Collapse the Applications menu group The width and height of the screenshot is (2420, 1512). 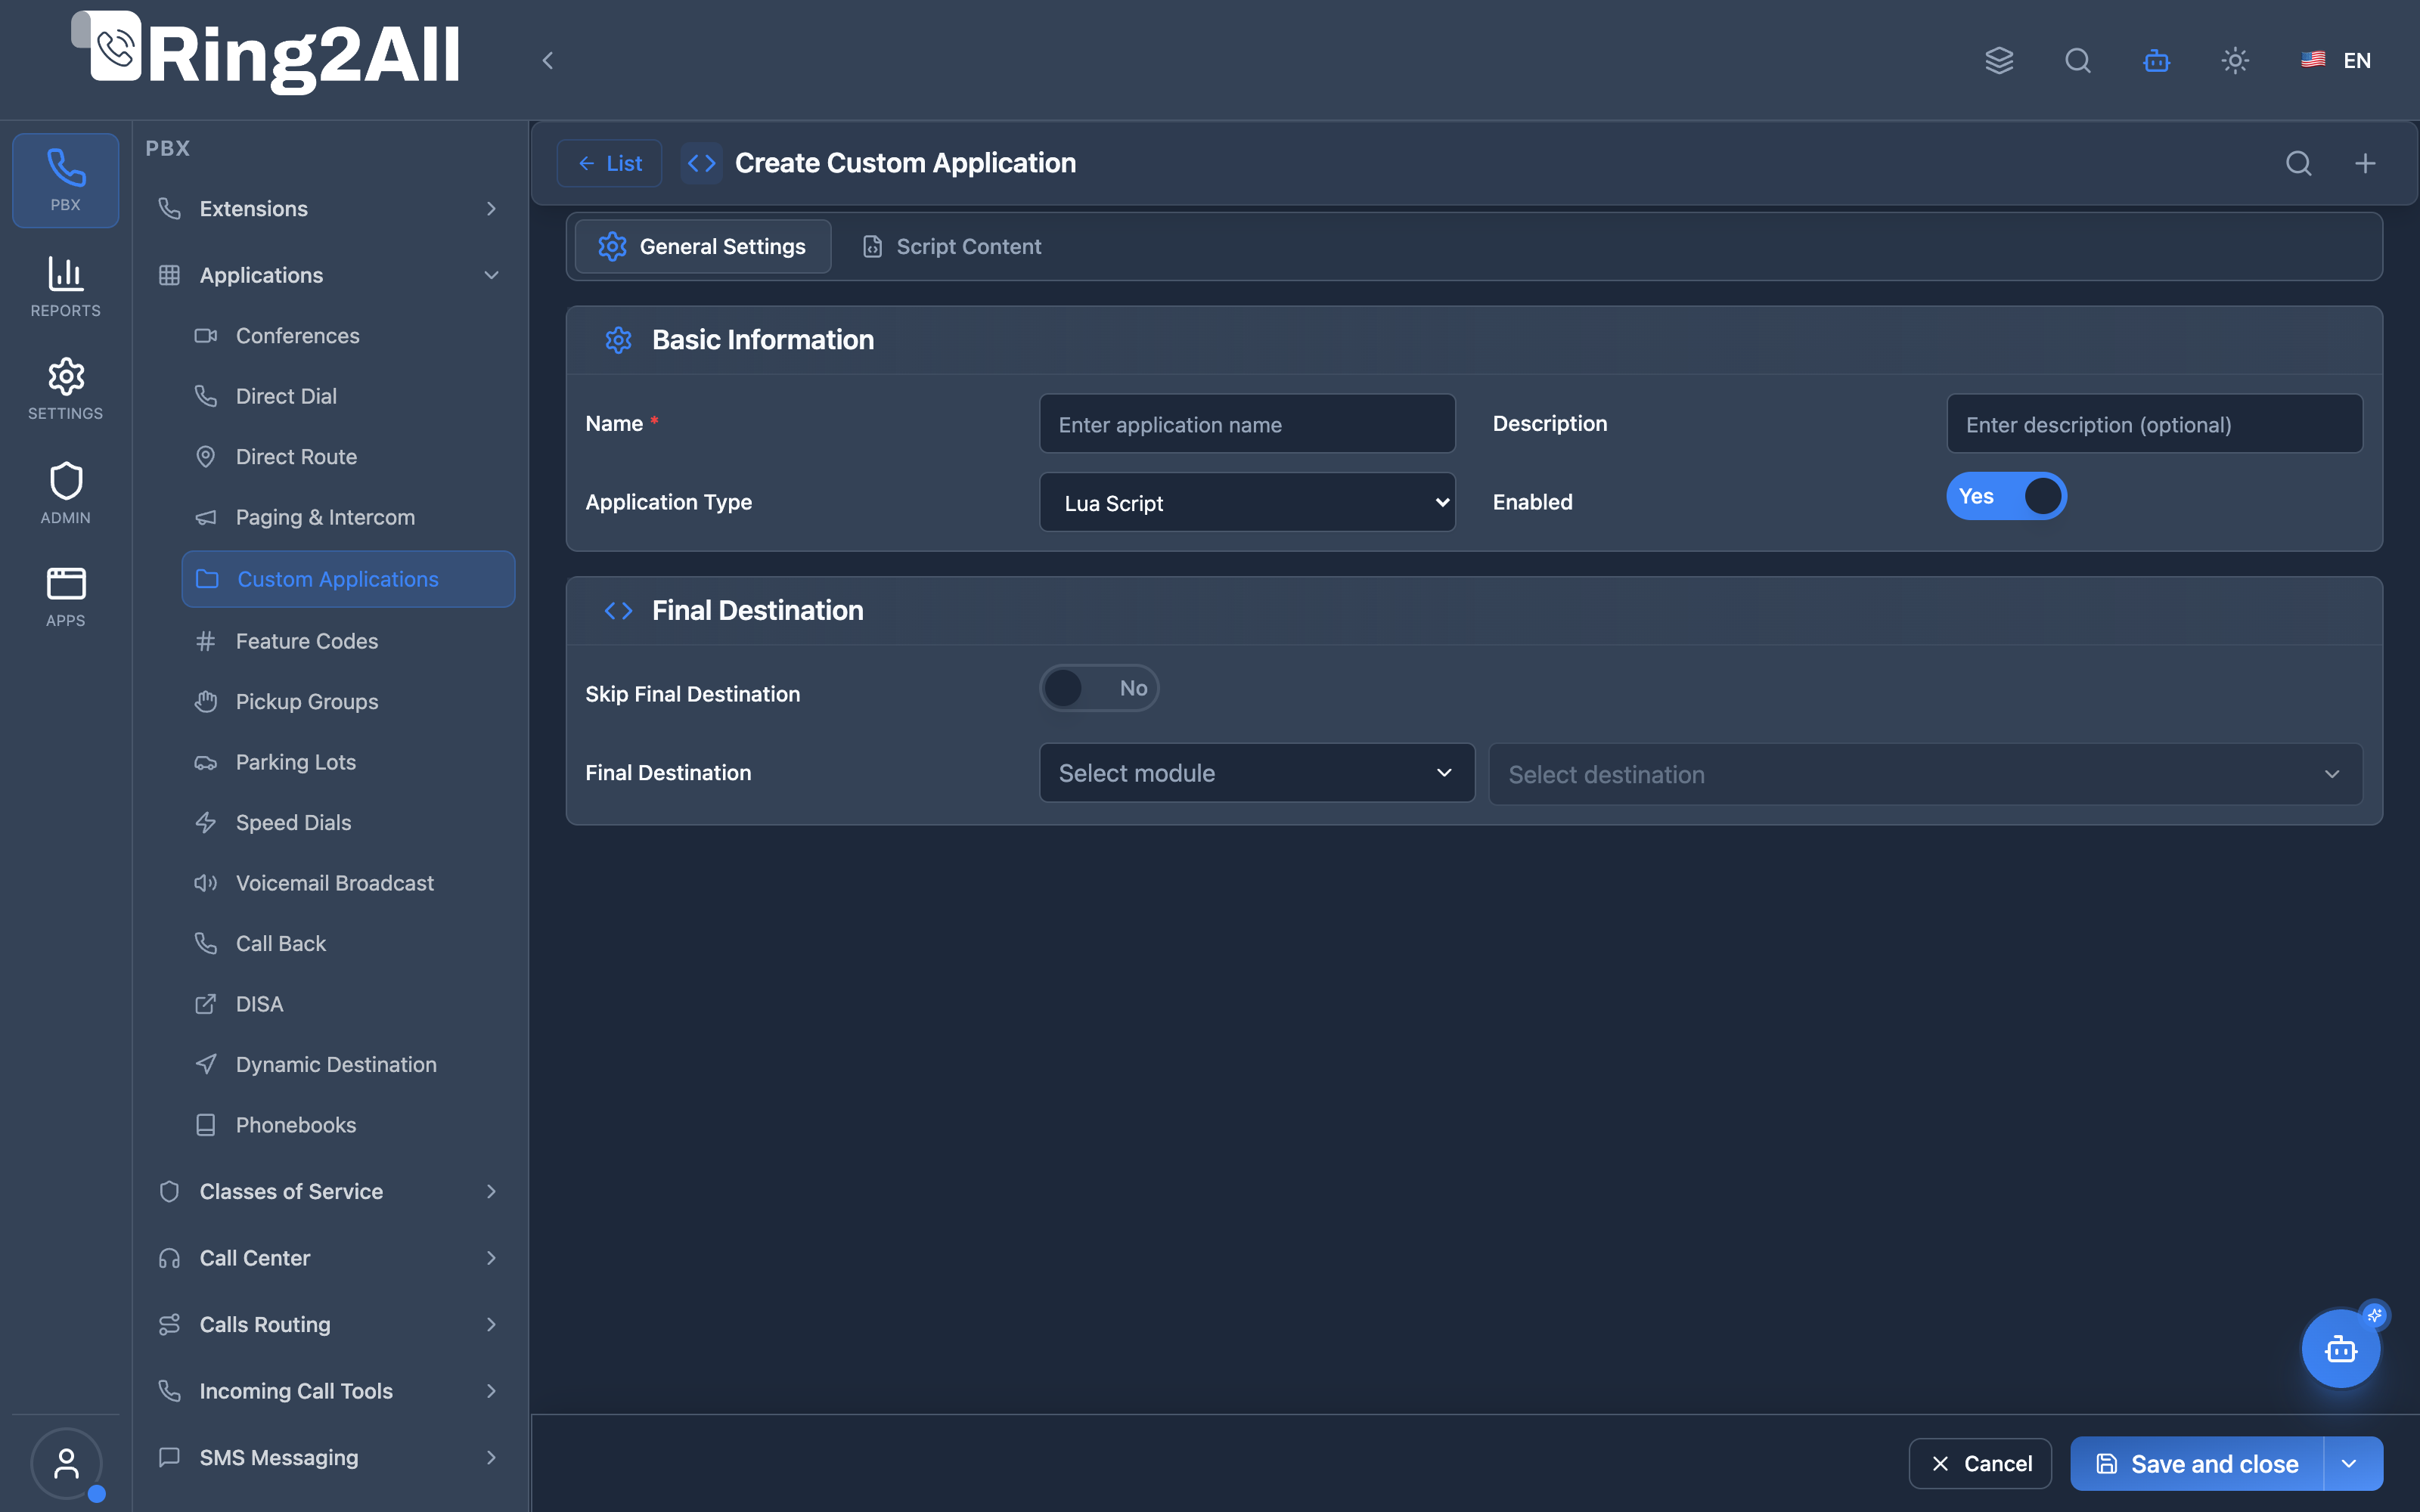tap(329, 275)
